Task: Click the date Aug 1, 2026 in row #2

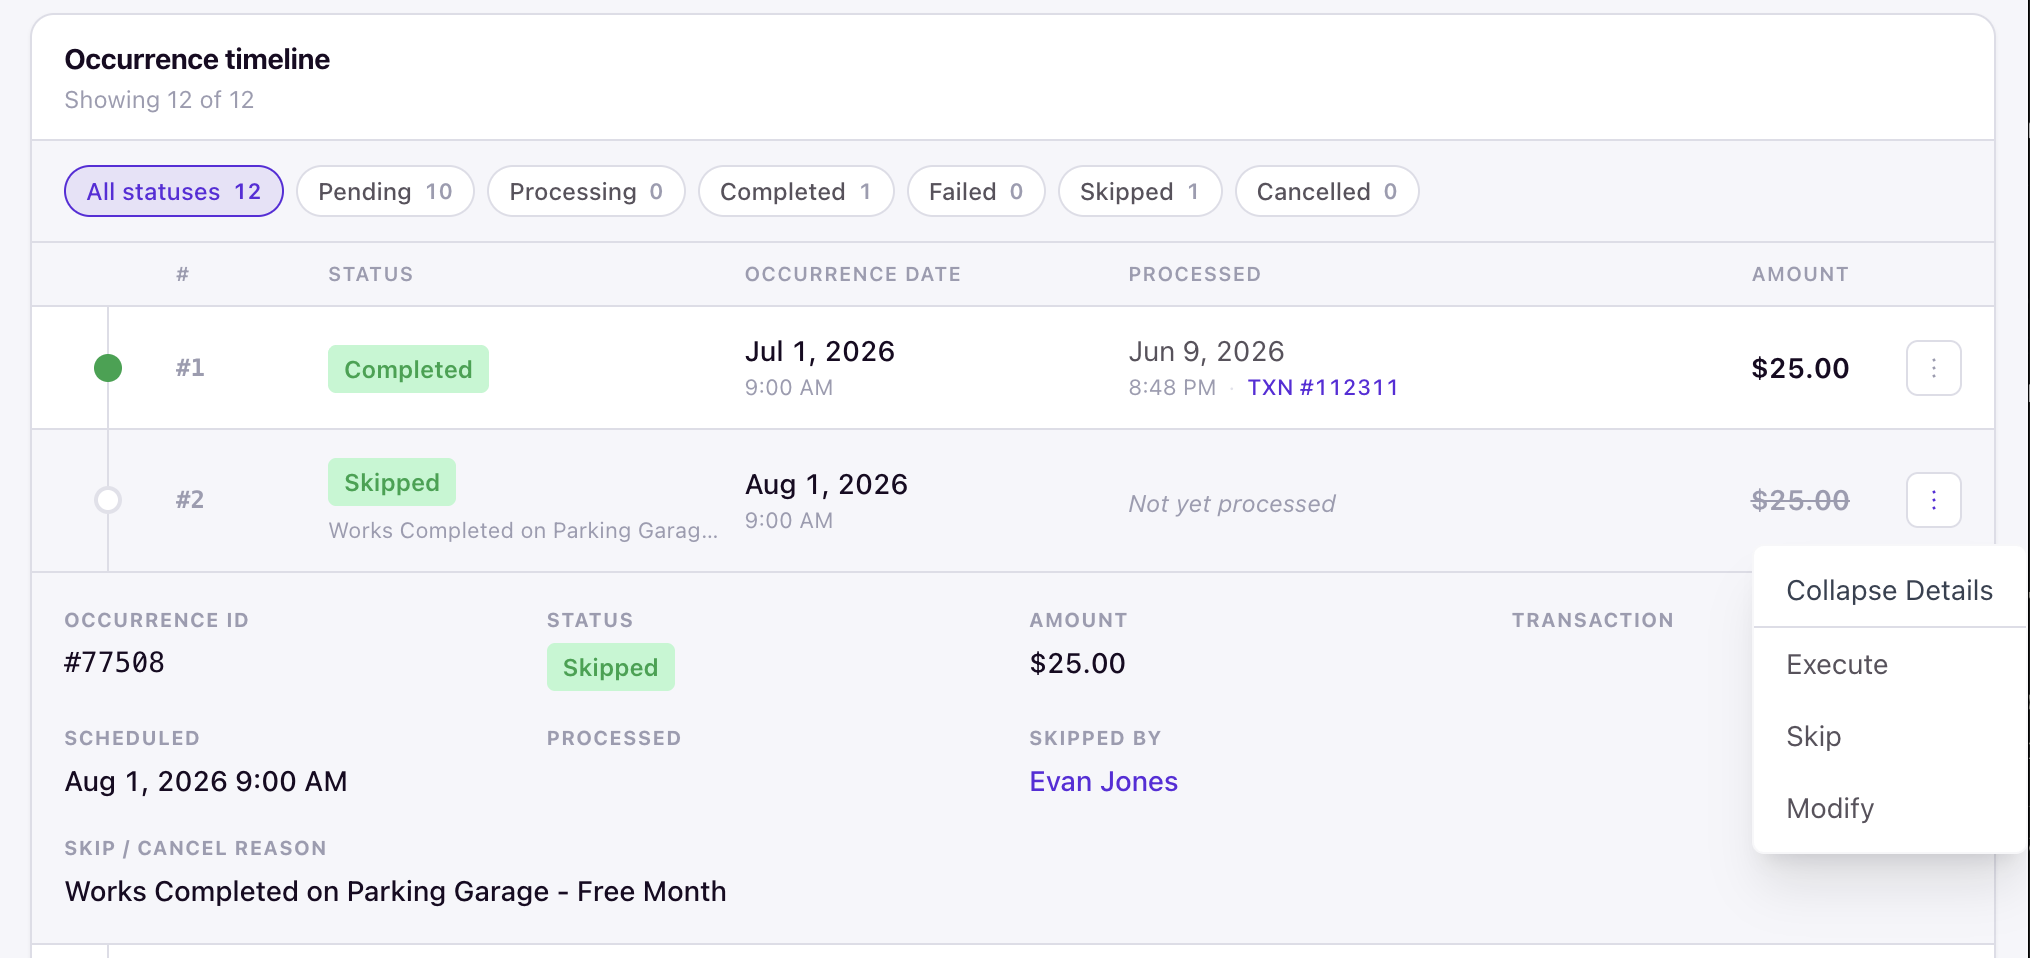Action: (x=827, y=484)
